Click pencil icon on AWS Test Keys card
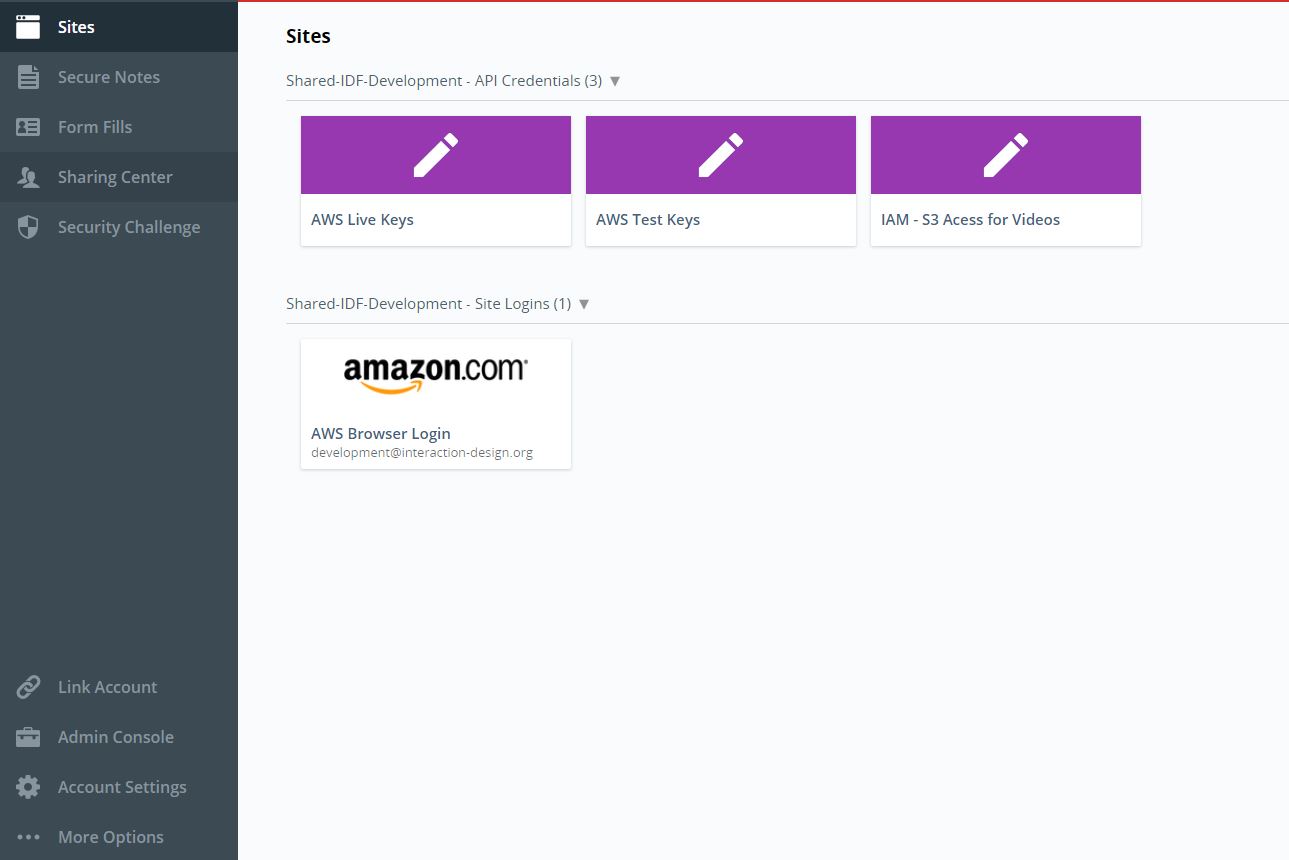Image resolution: width=1289 pixels, height=860 pixels. coord(721,155)
